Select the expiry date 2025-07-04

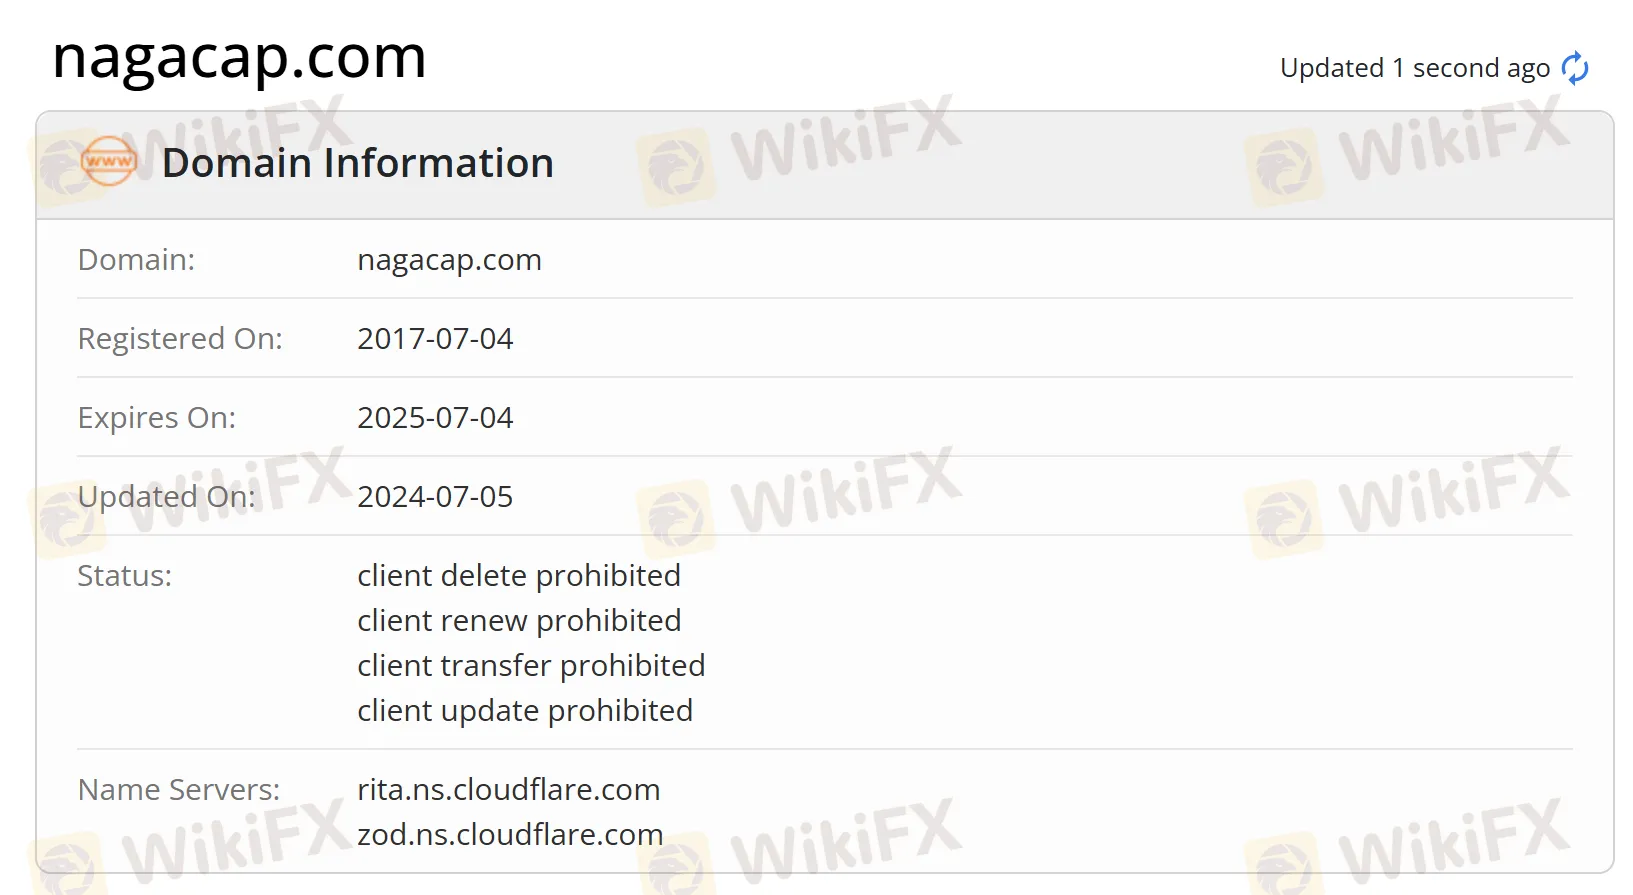click(x=435, y=418)
